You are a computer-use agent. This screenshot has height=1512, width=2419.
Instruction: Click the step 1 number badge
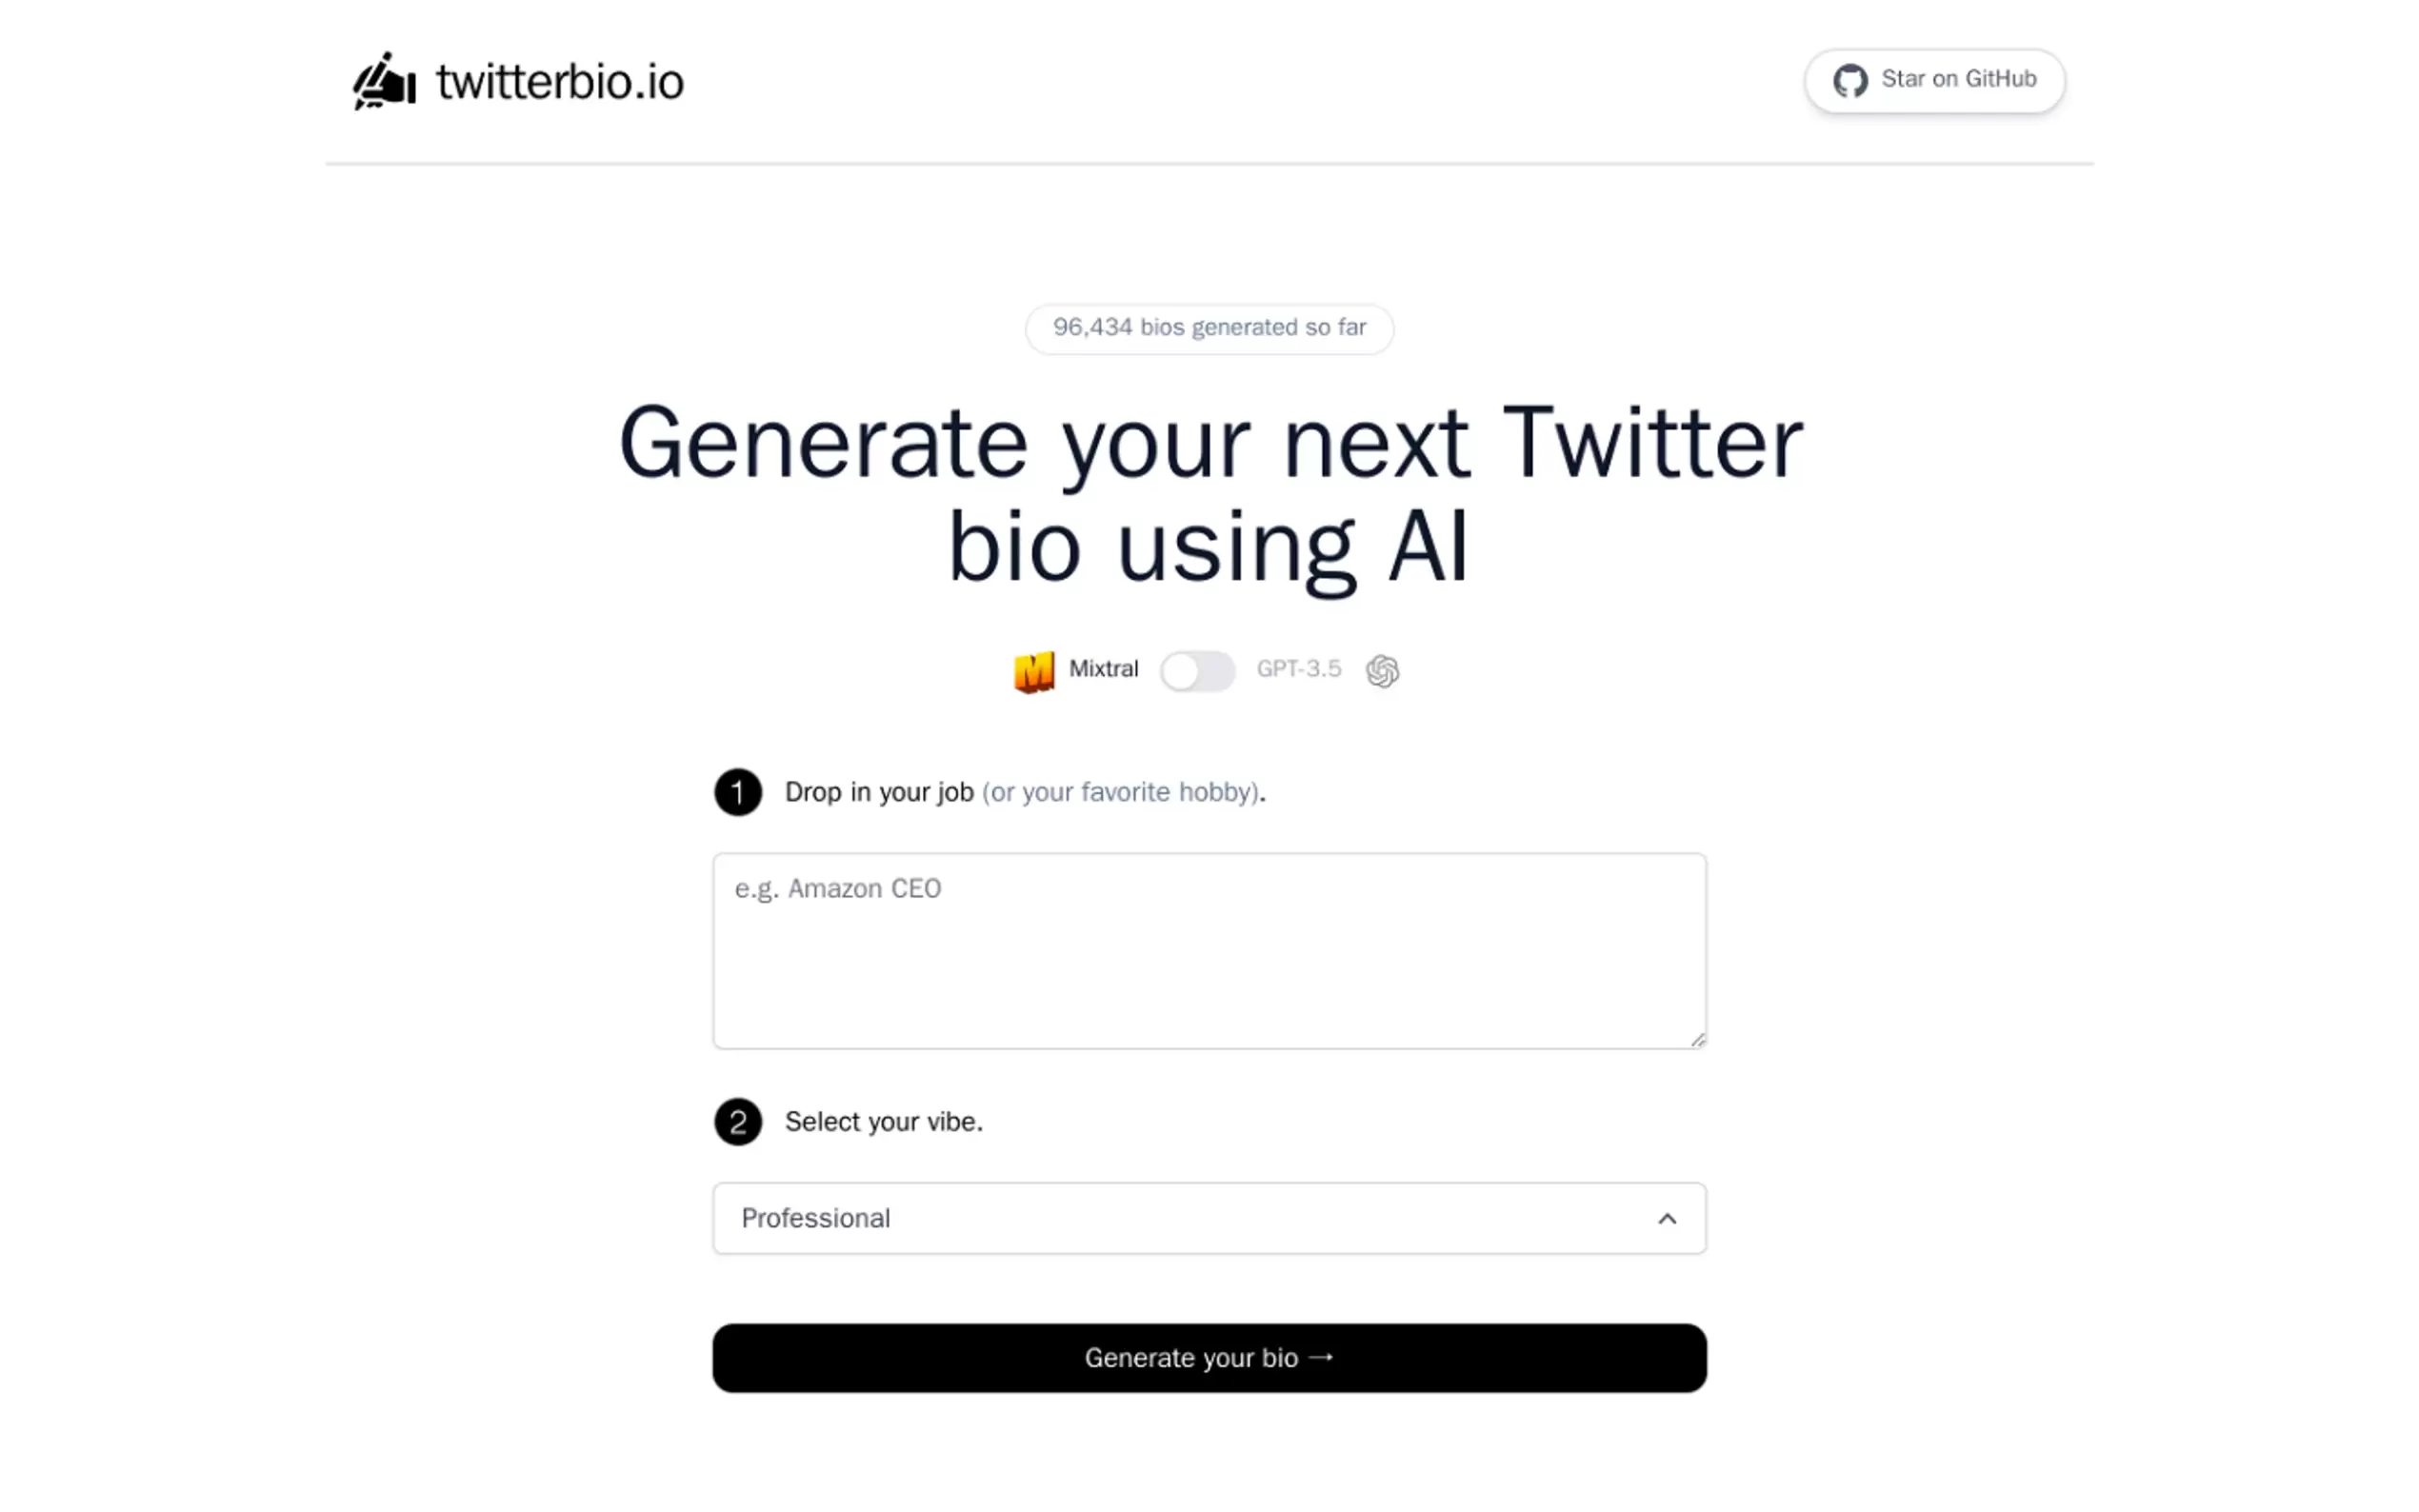point(738,793)
